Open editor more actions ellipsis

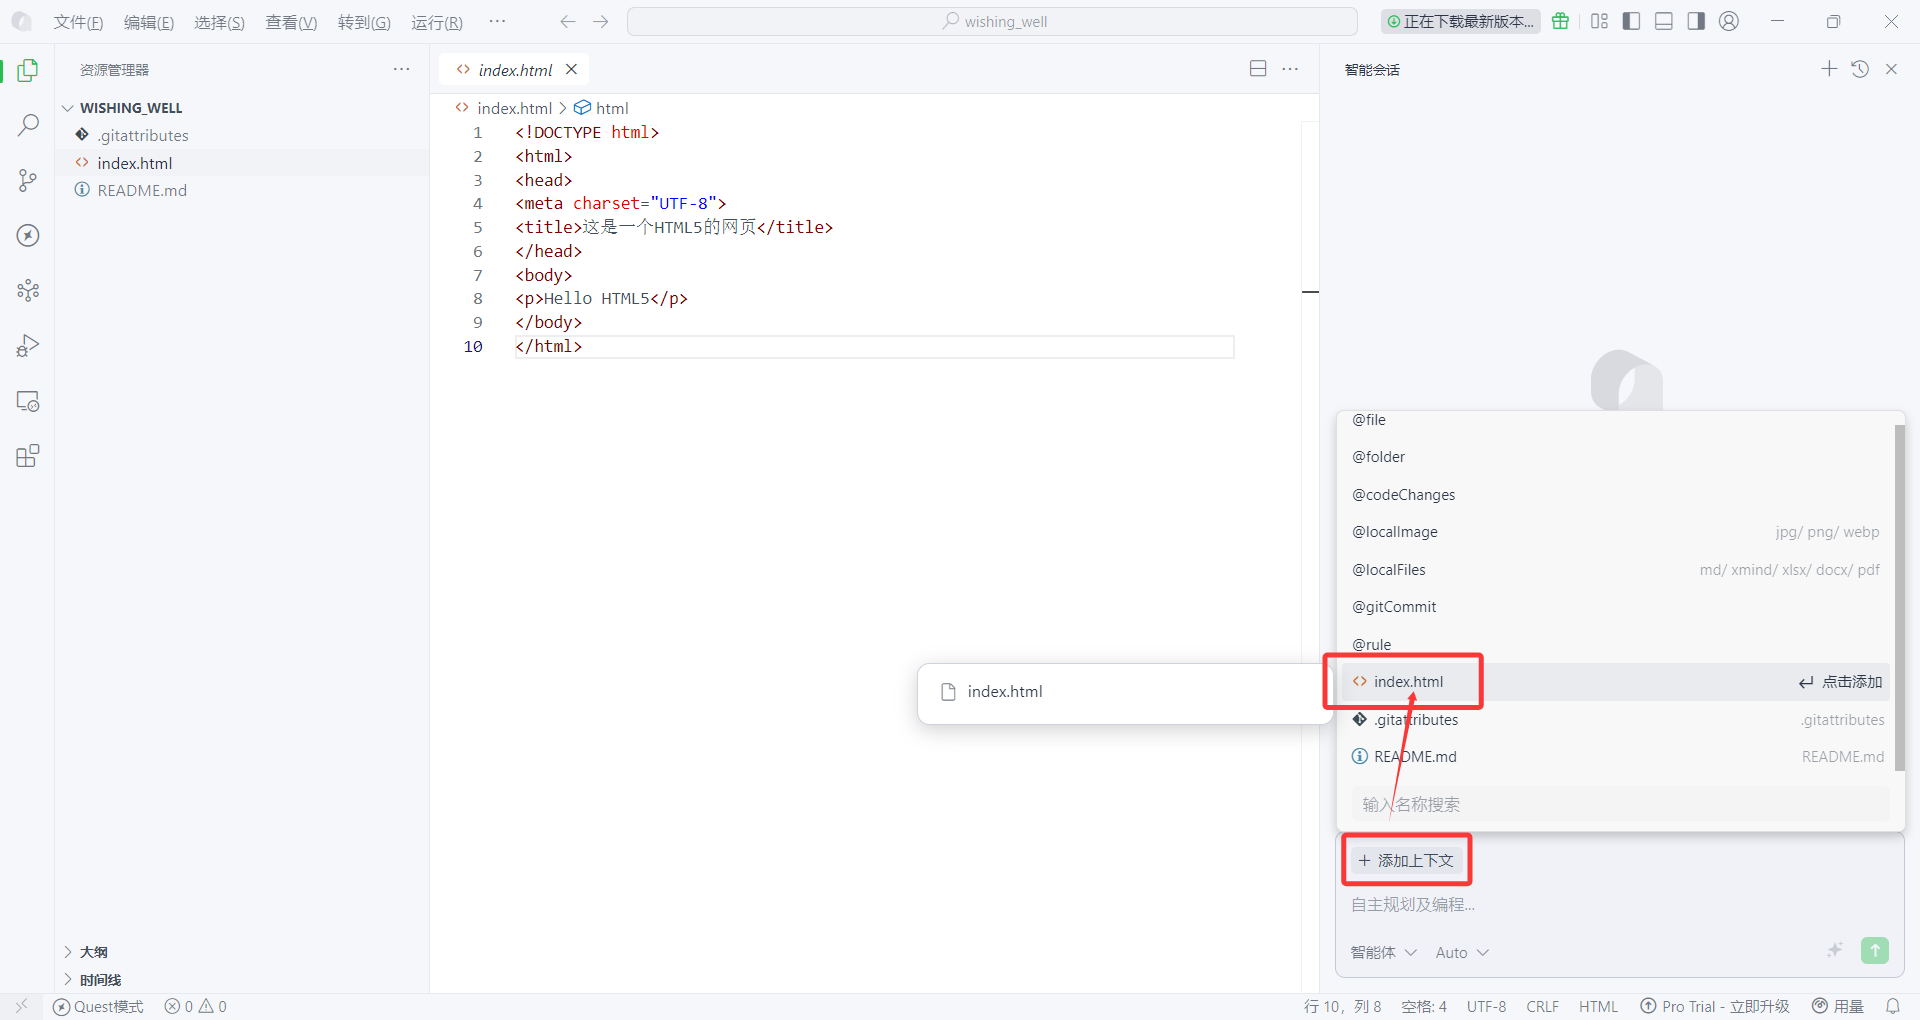[x=1290, y=69]
